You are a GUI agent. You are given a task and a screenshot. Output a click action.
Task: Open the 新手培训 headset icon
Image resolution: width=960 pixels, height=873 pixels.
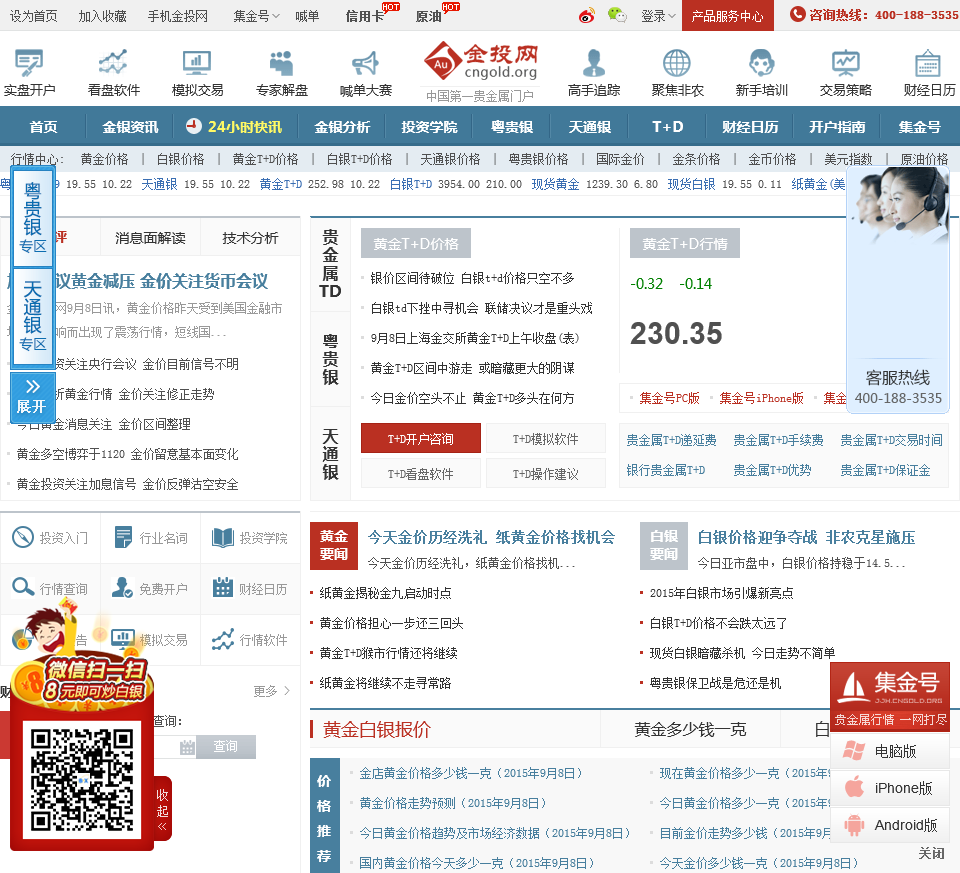pyautogui.click(x=761, y=62)
